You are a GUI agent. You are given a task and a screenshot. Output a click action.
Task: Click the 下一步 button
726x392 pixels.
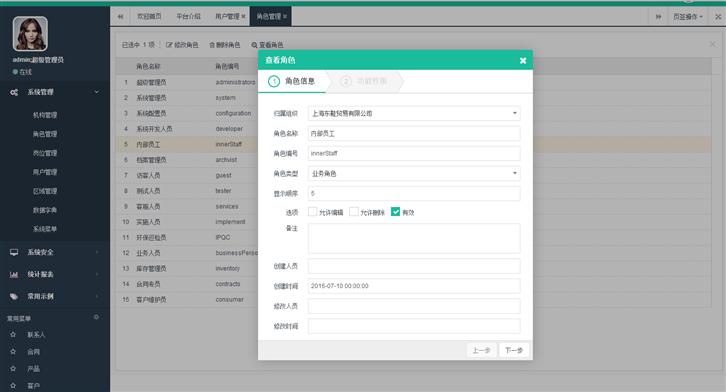pyautogui.click(x=514, y=350)
